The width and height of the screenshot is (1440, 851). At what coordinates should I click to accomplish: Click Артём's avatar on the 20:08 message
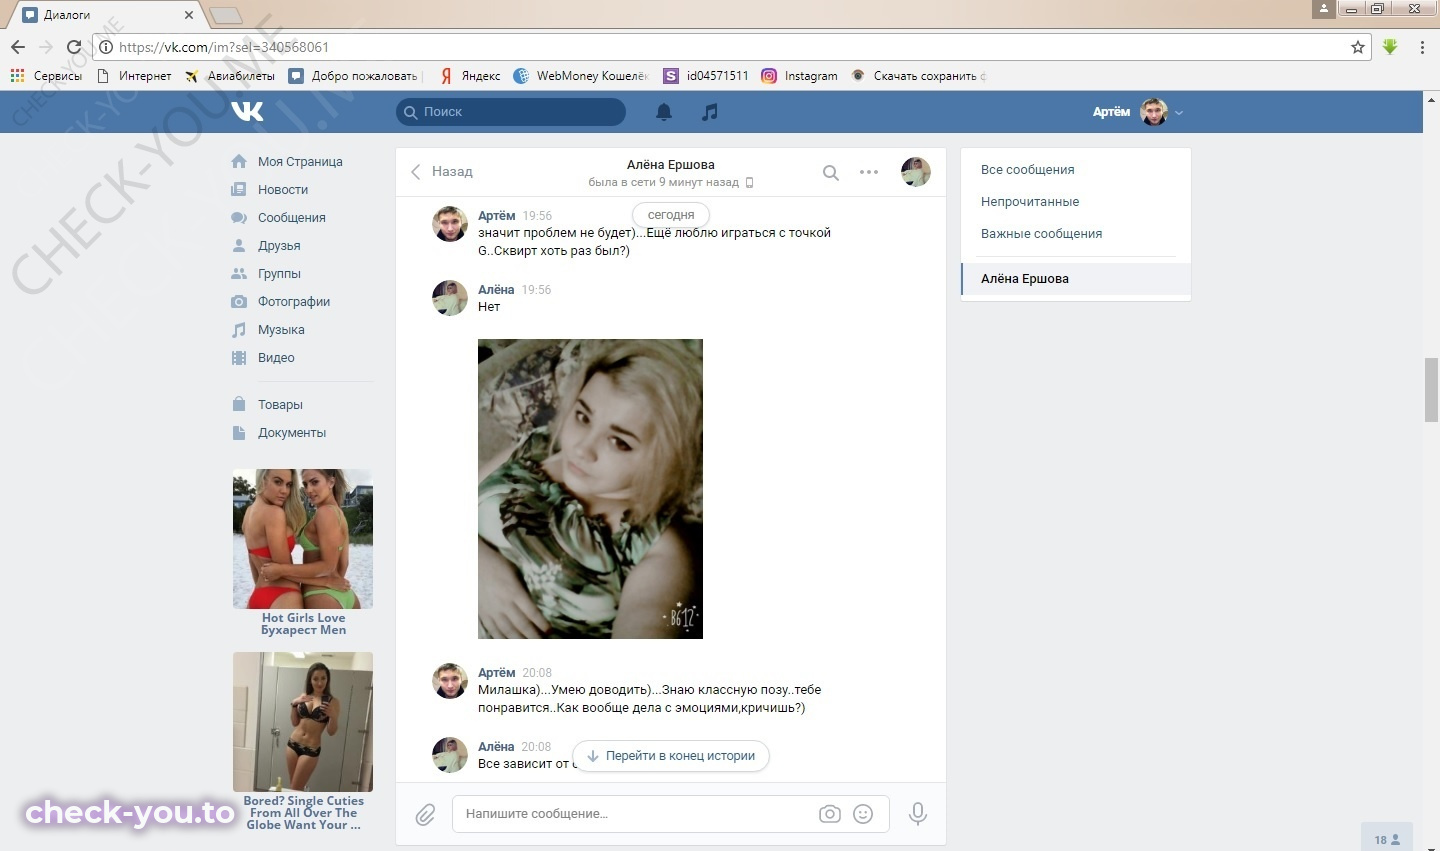click(x=450, y=681)
